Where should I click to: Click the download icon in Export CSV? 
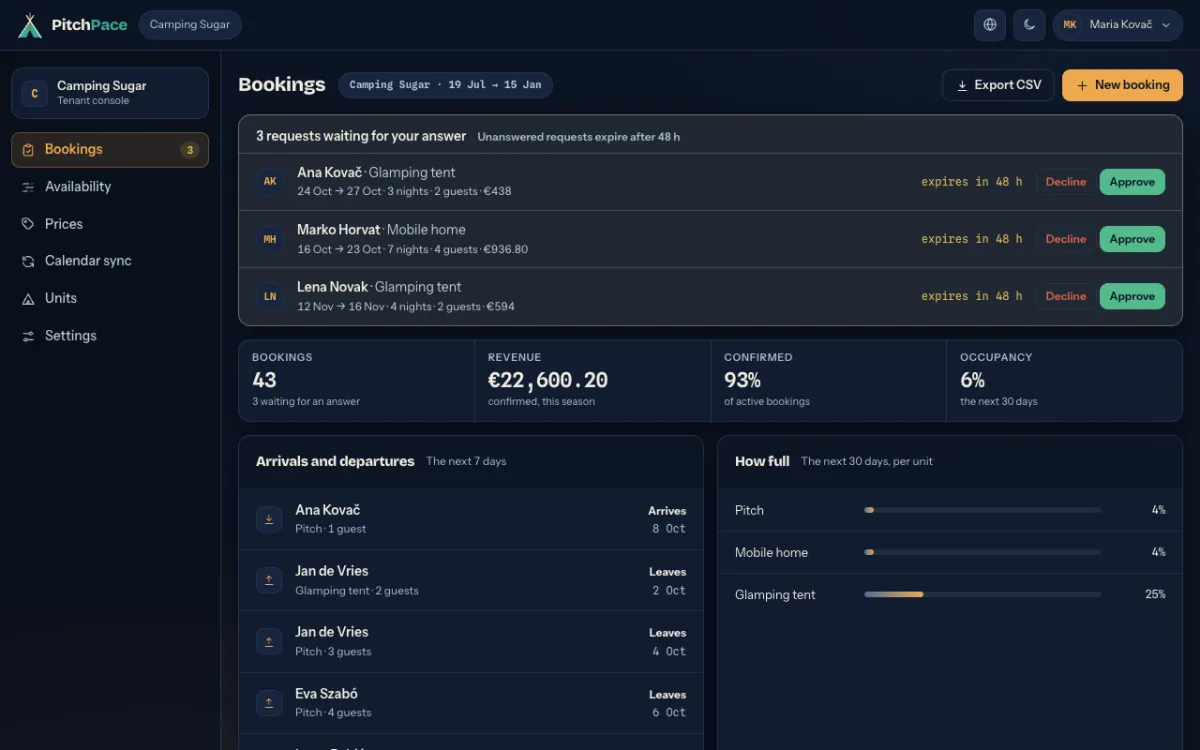(962, 85)
